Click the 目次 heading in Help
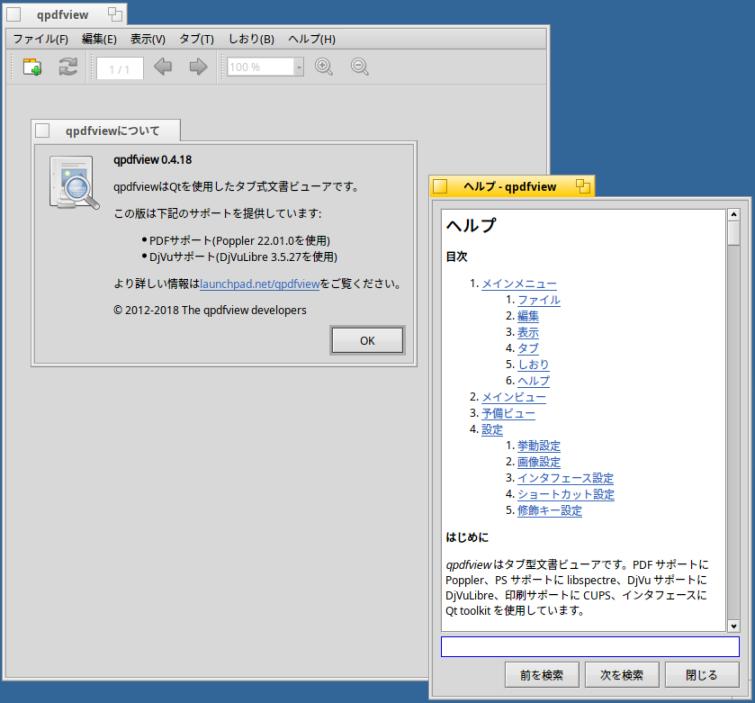 pyautogui.click(x=456, y=257)
